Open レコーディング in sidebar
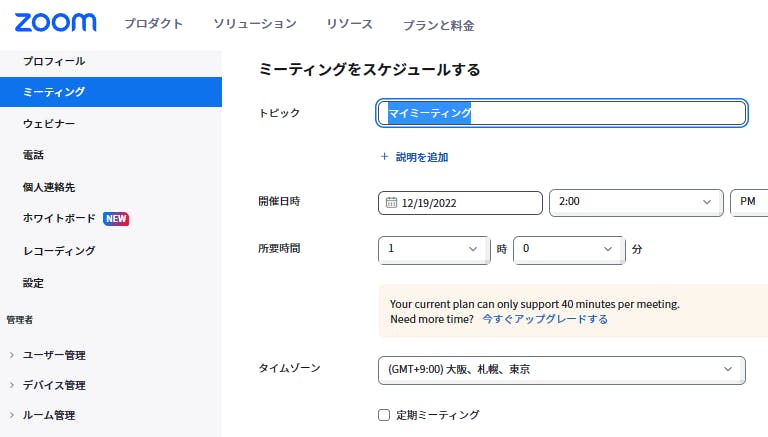The height and width of the screenshot is (437, 768). 59,251
